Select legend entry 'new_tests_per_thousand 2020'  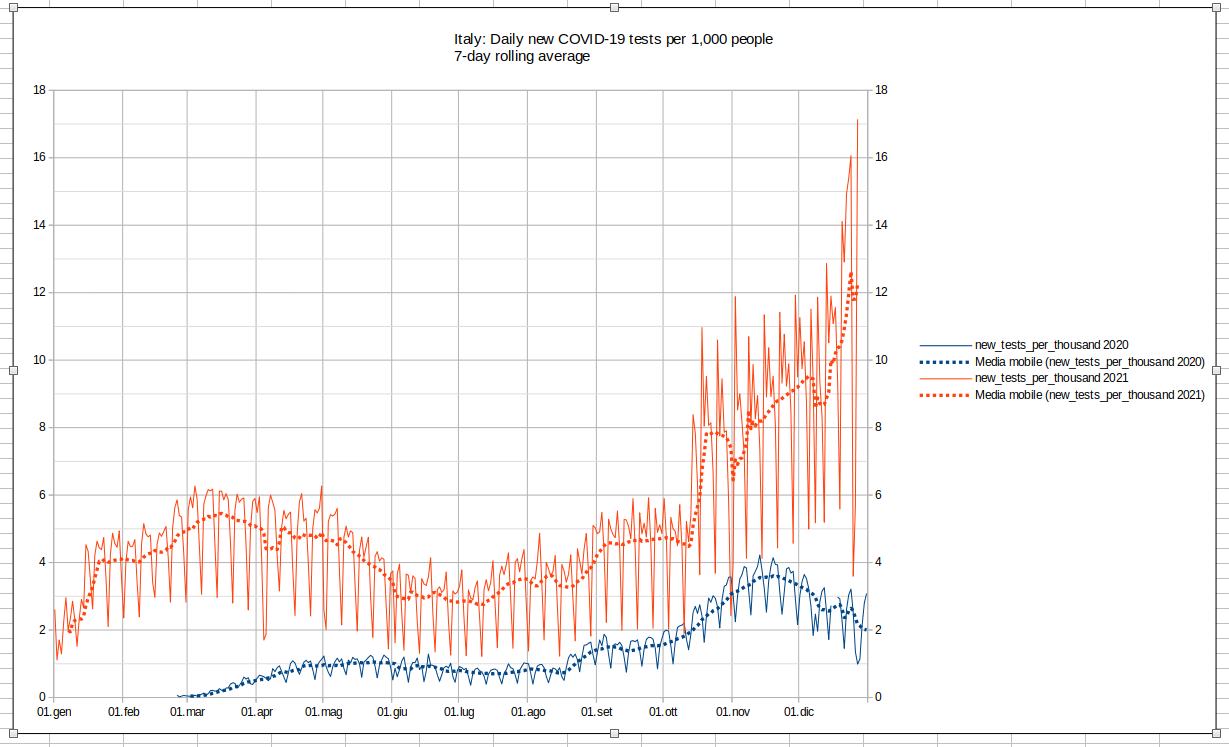pos(1051,345)
